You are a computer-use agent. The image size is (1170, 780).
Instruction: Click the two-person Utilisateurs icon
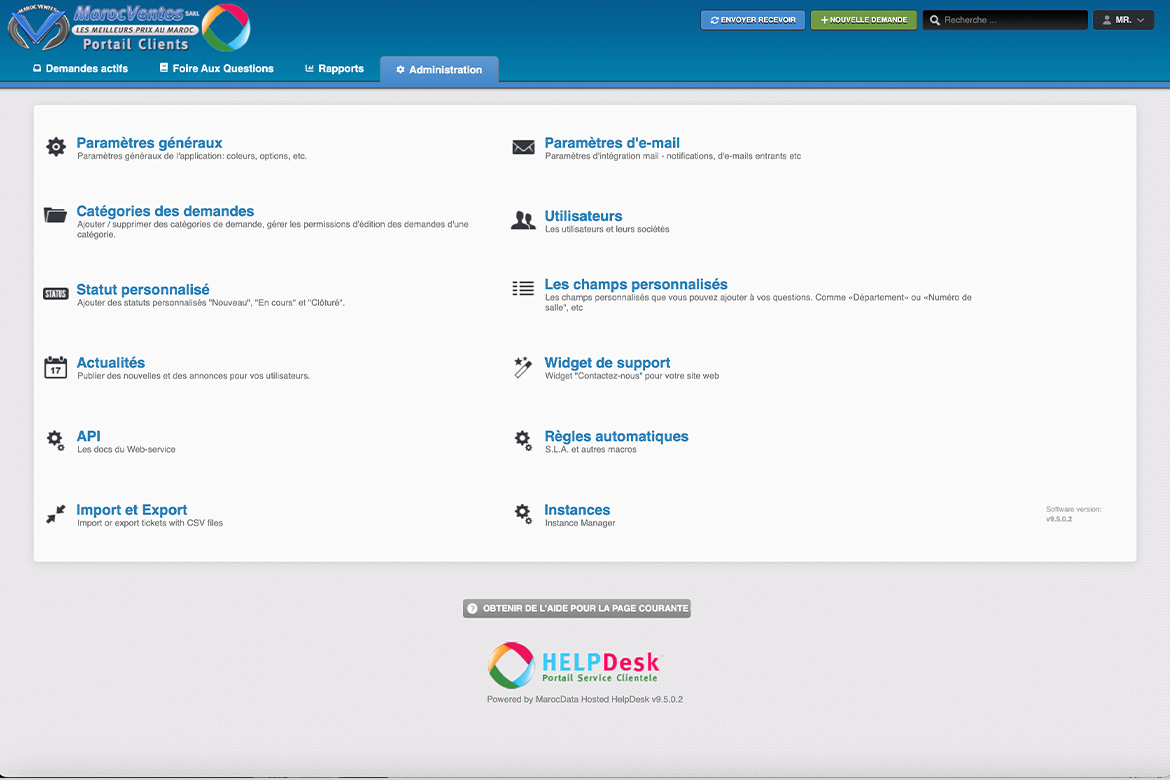pyautogui.click(x=523, y=221)
